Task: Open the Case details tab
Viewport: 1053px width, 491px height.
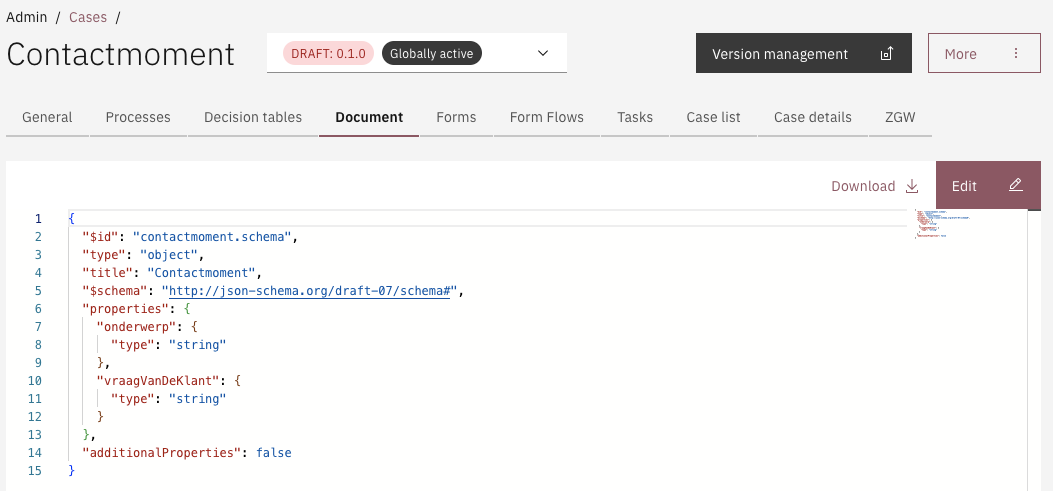Action: tap(812, 117)
